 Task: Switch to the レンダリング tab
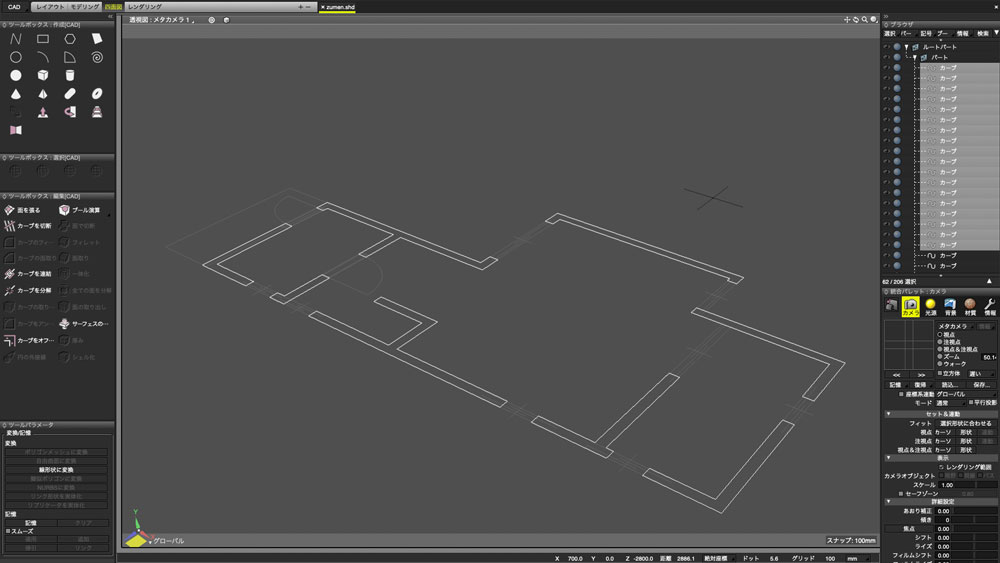click(x=145, y=7)
